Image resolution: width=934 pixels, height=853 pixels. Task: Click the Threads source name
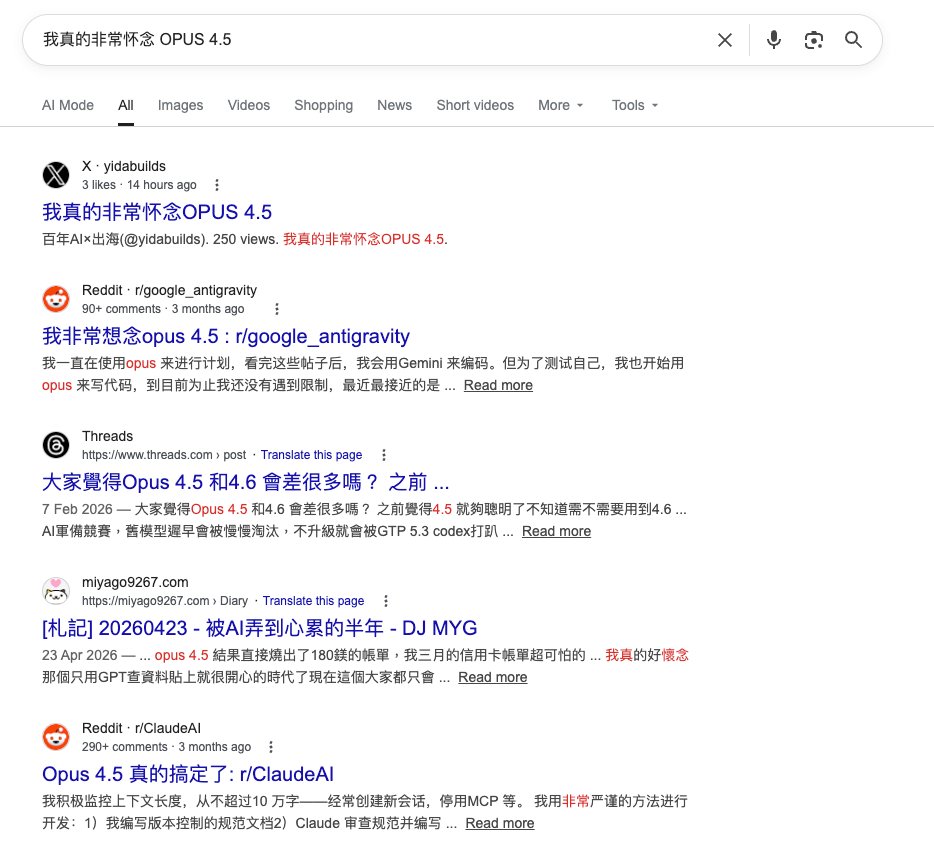108,436
